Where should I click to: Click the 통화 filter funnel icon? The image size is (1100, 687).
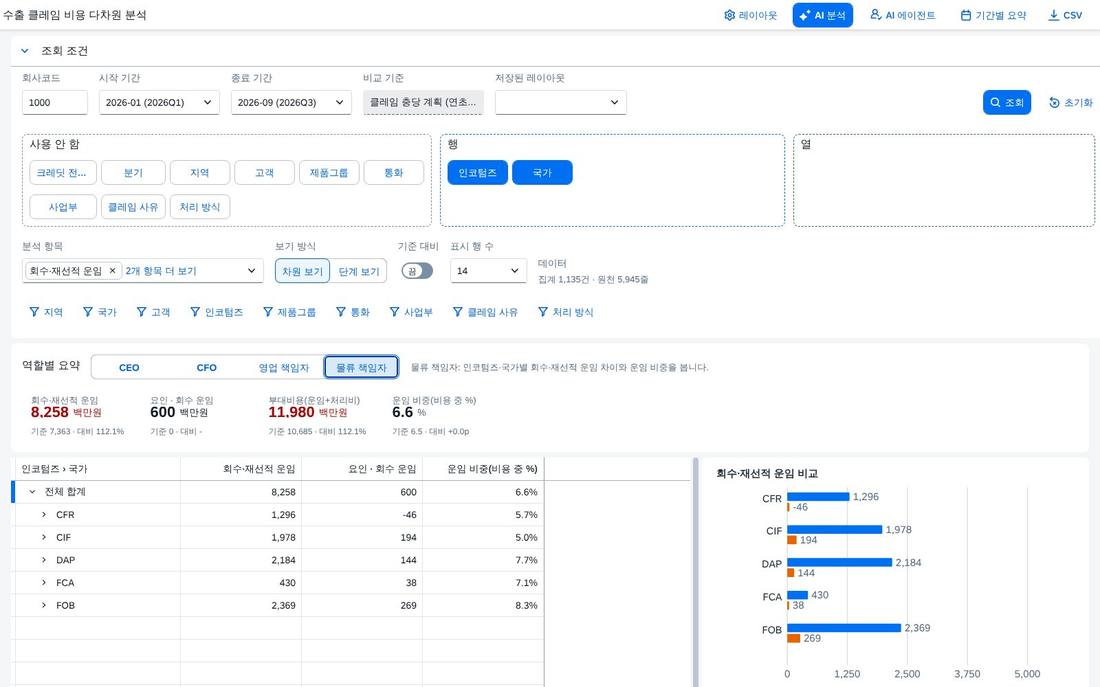pyautogui.click(x=341, y=312)
